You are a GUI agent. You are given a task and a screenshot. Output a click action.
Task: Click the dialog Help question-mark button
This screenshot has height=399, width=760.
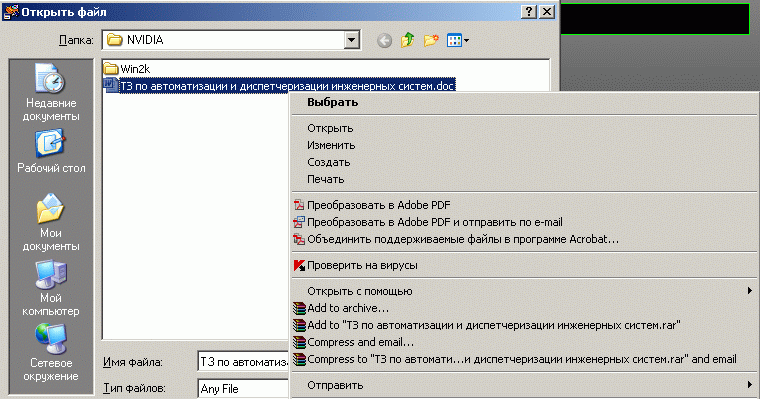pyautogui.click(x=529, y=12)
